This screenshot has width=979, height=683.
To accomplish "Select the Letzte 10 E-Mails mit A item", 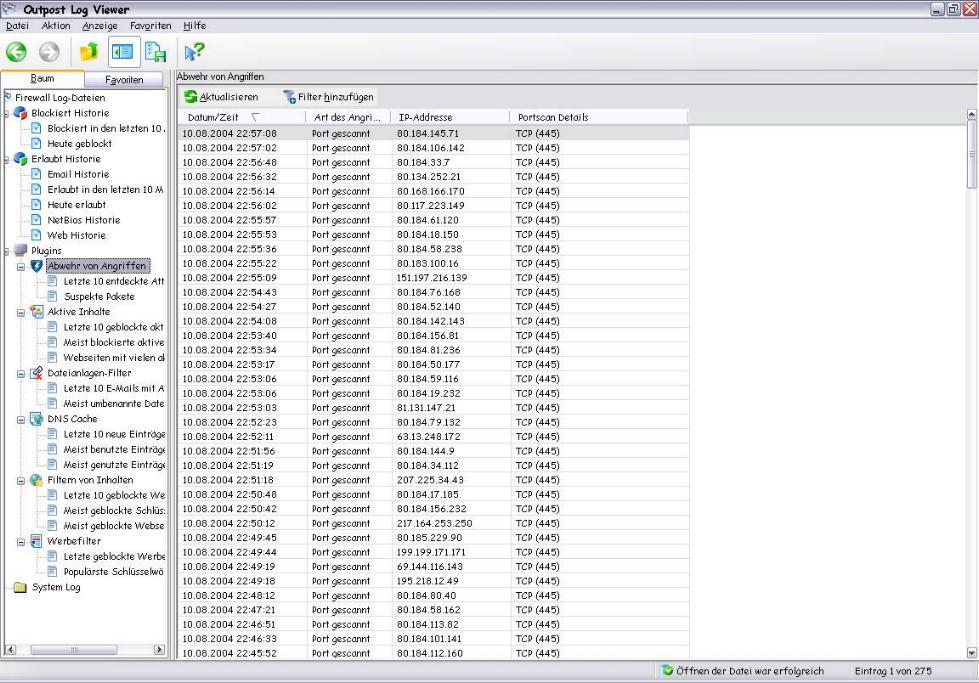I will (x=114, y=388).
